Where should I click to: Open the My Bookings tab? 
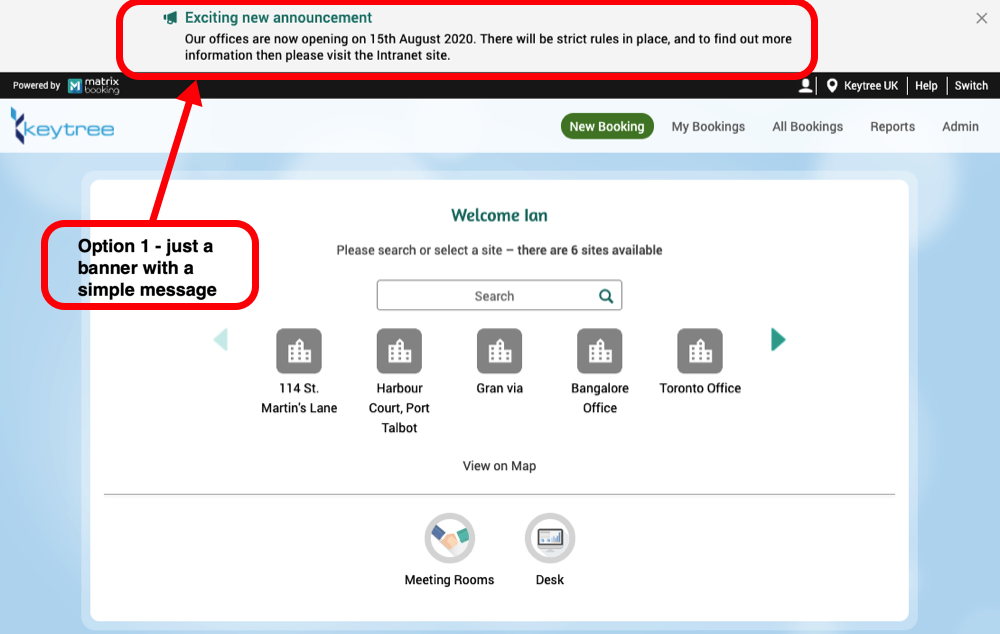click(708, 127)
